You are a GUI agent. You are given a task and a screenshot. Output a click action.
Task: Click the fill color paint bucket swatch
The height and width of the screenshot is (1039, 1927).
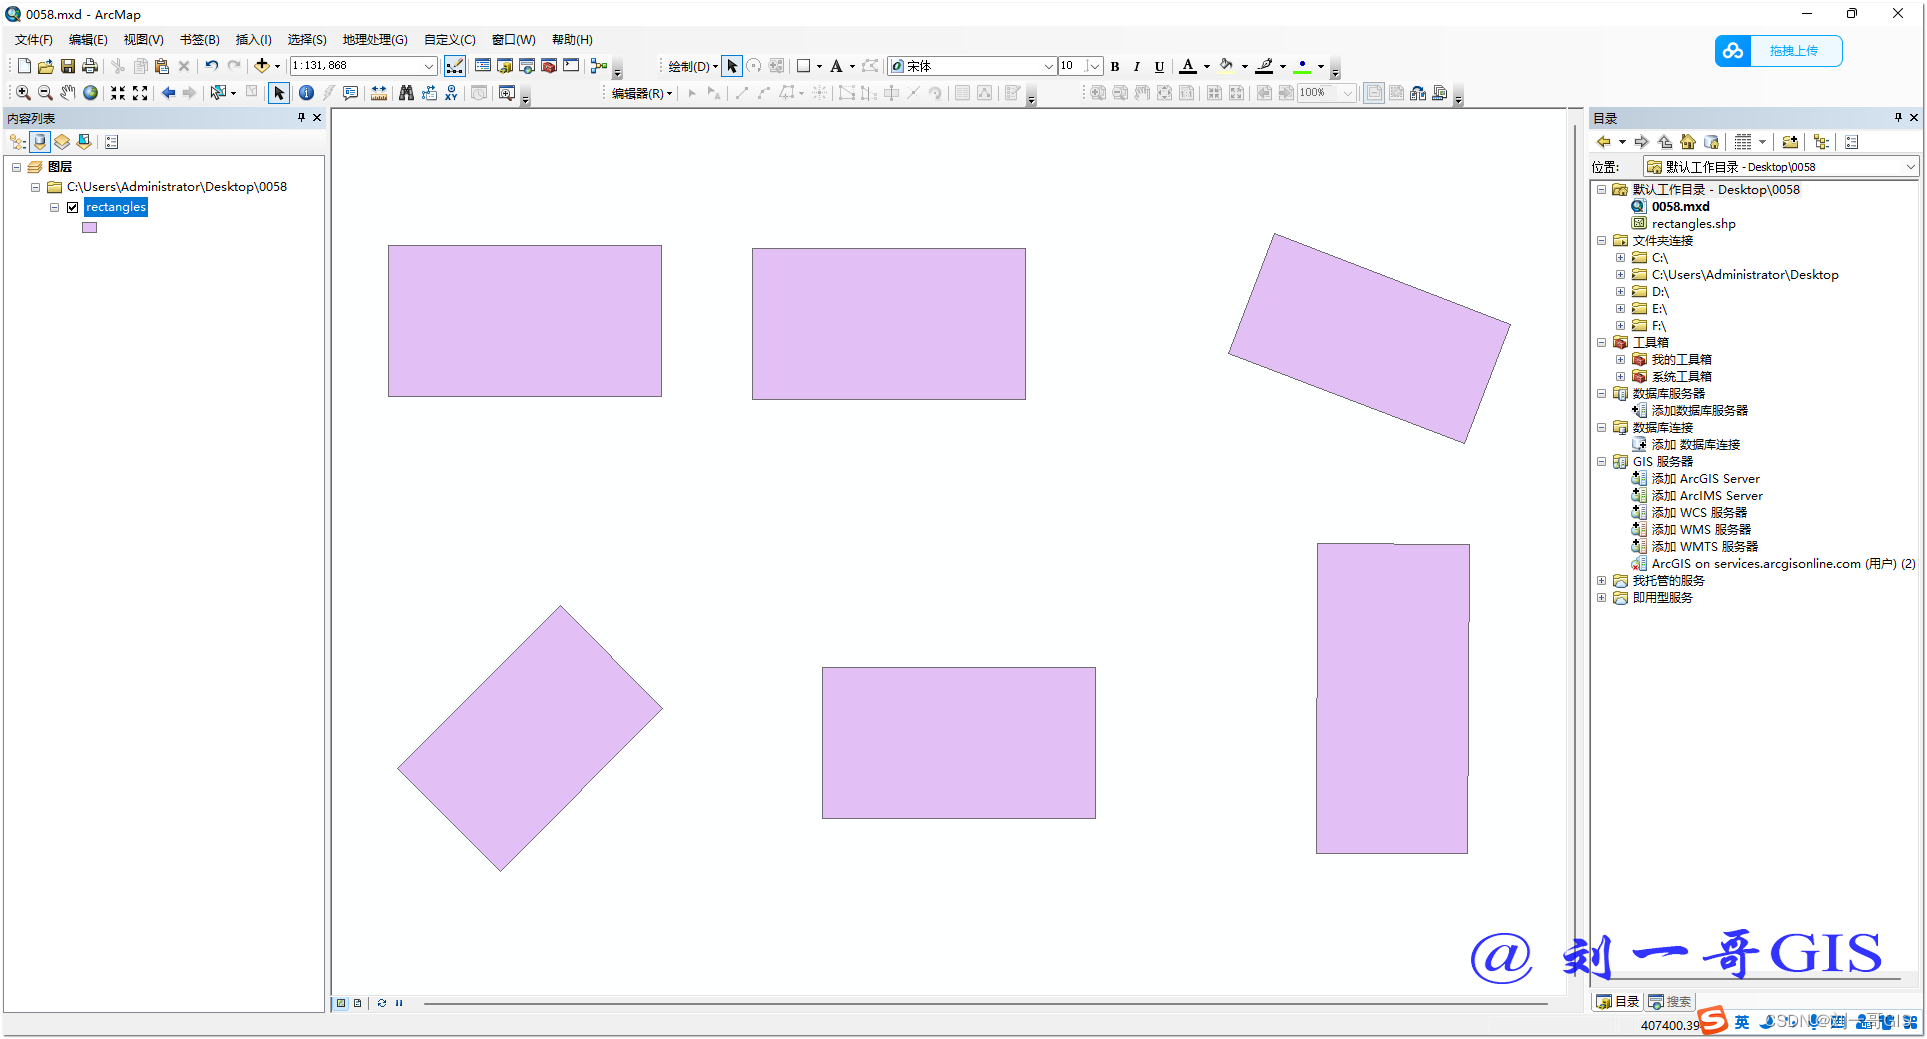tap(1226, 67)
